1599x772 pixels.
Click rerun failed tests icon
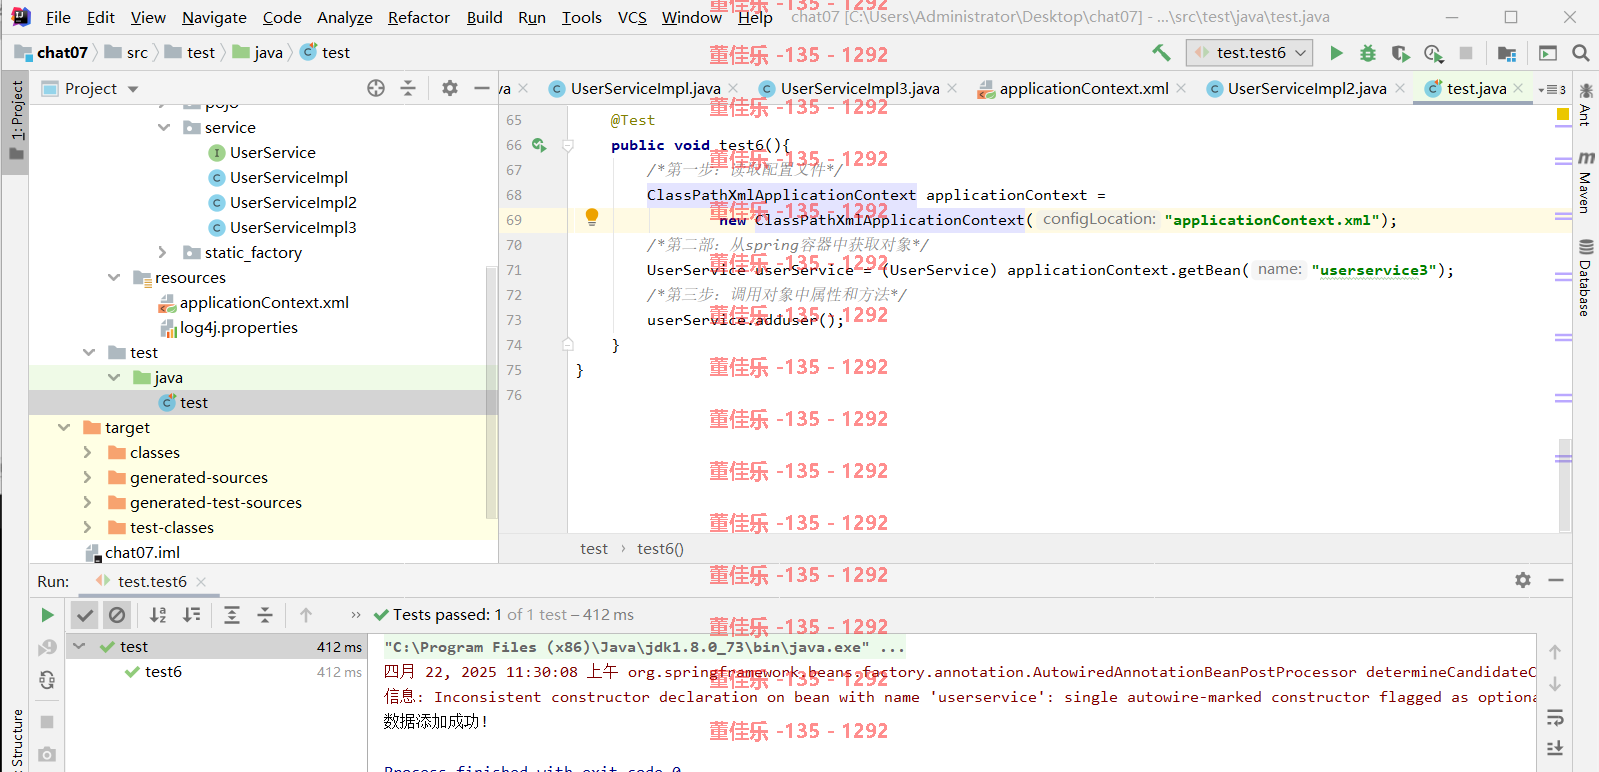(47, 647)
